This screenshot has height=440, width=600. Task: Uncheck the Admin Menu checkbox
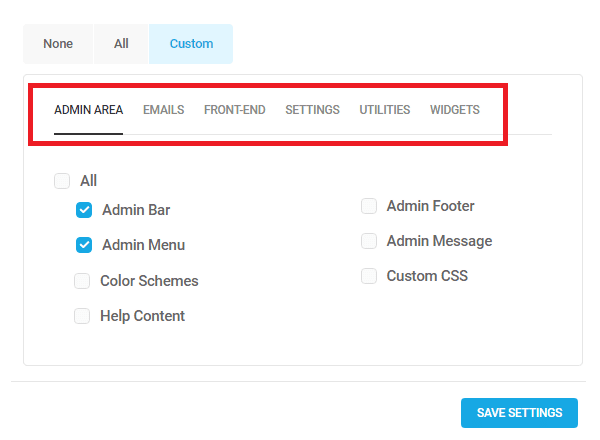tap(84, 245)
